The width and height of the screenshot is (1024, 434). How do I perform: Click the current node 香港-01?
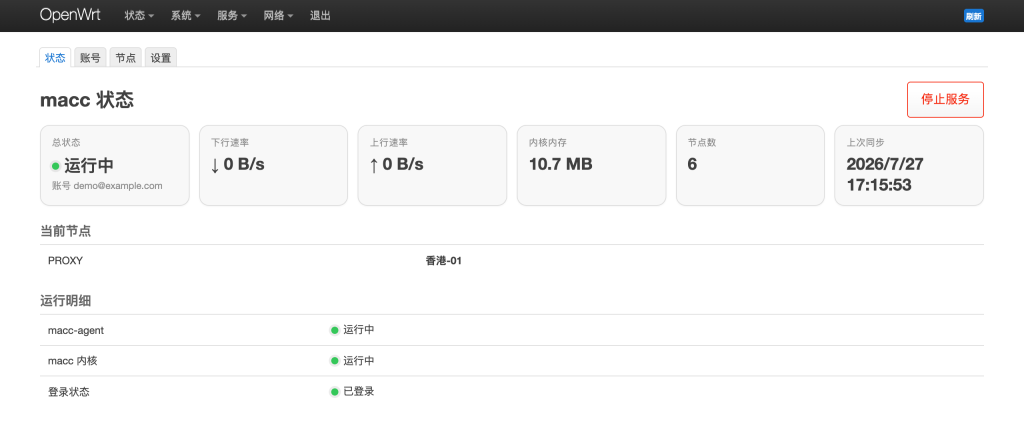(x=444, y=260)
